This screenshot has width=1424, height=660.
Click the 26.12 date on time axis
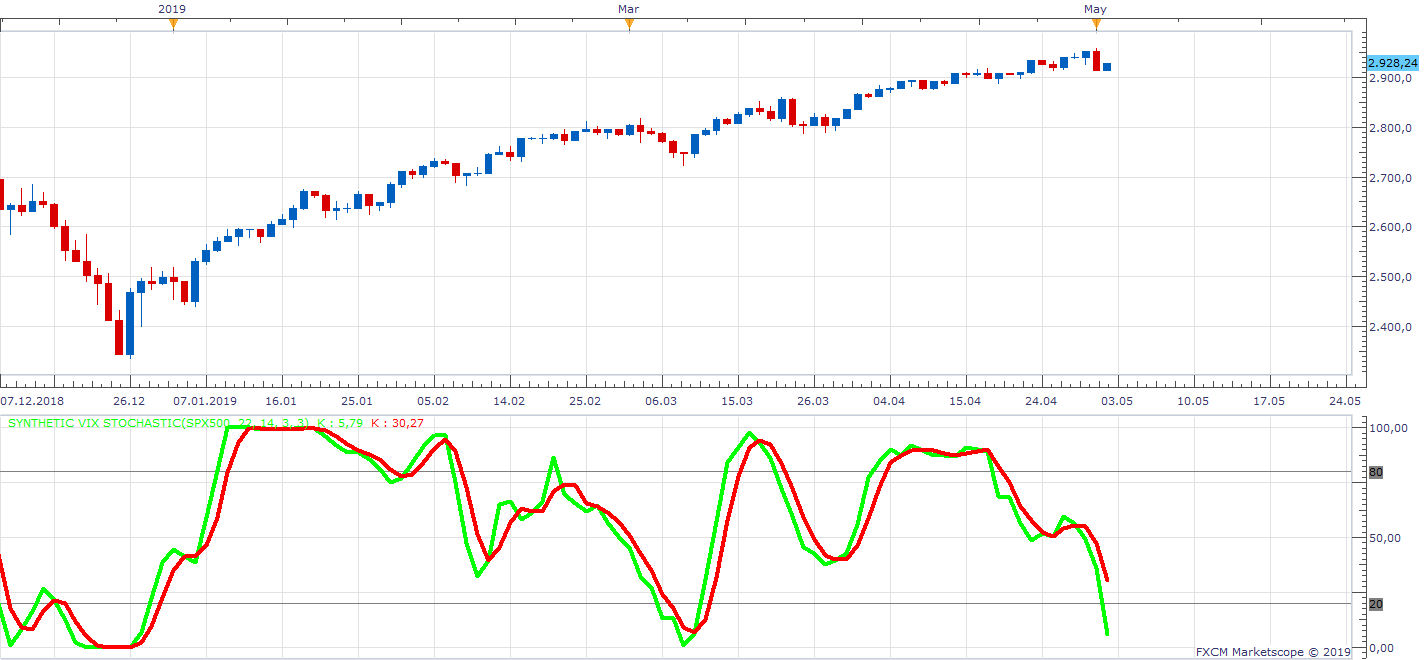coord(130,401)
